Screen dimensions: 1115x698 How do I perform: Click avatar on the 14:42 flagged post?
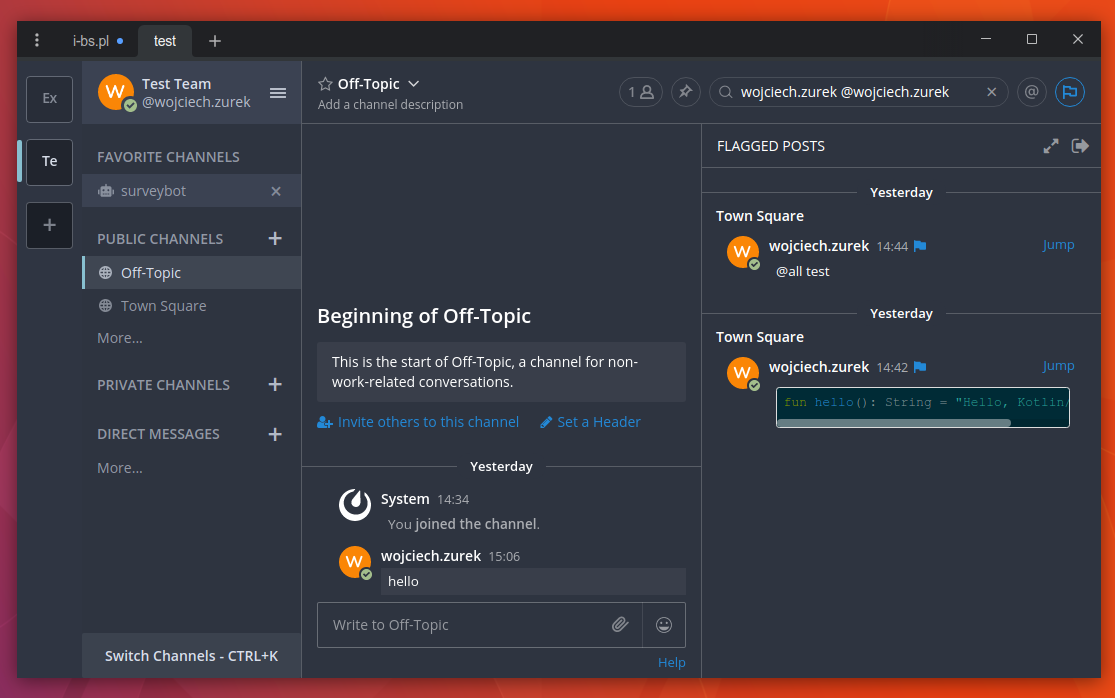(x=742, y=372)
